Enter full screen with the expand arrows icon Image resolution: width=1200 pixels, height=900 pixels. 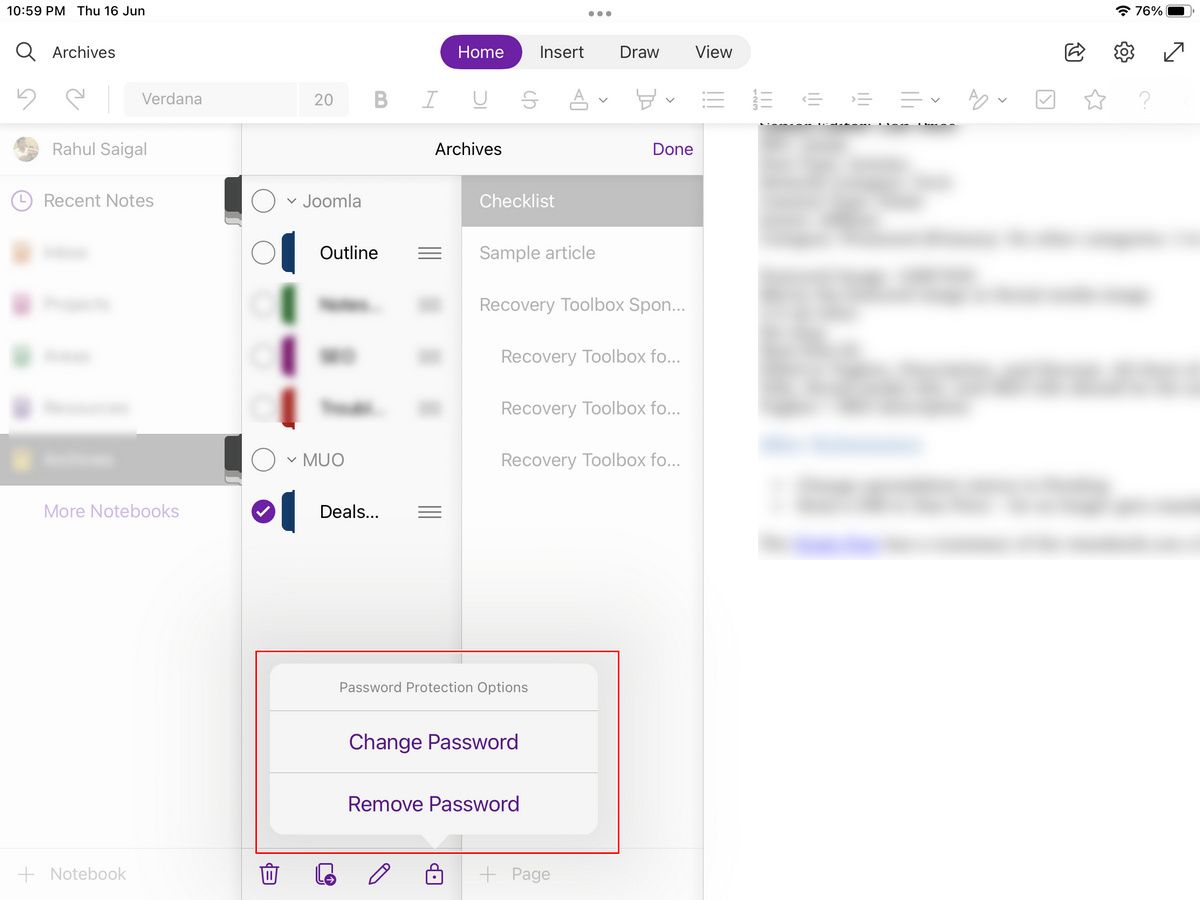(1174, 52)
